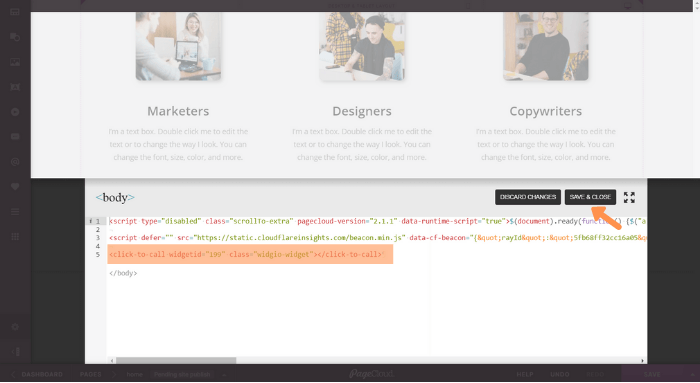Open the sections tool in left sidebar
The height and width of the screenshot is (383, 700).
[15, 12]
